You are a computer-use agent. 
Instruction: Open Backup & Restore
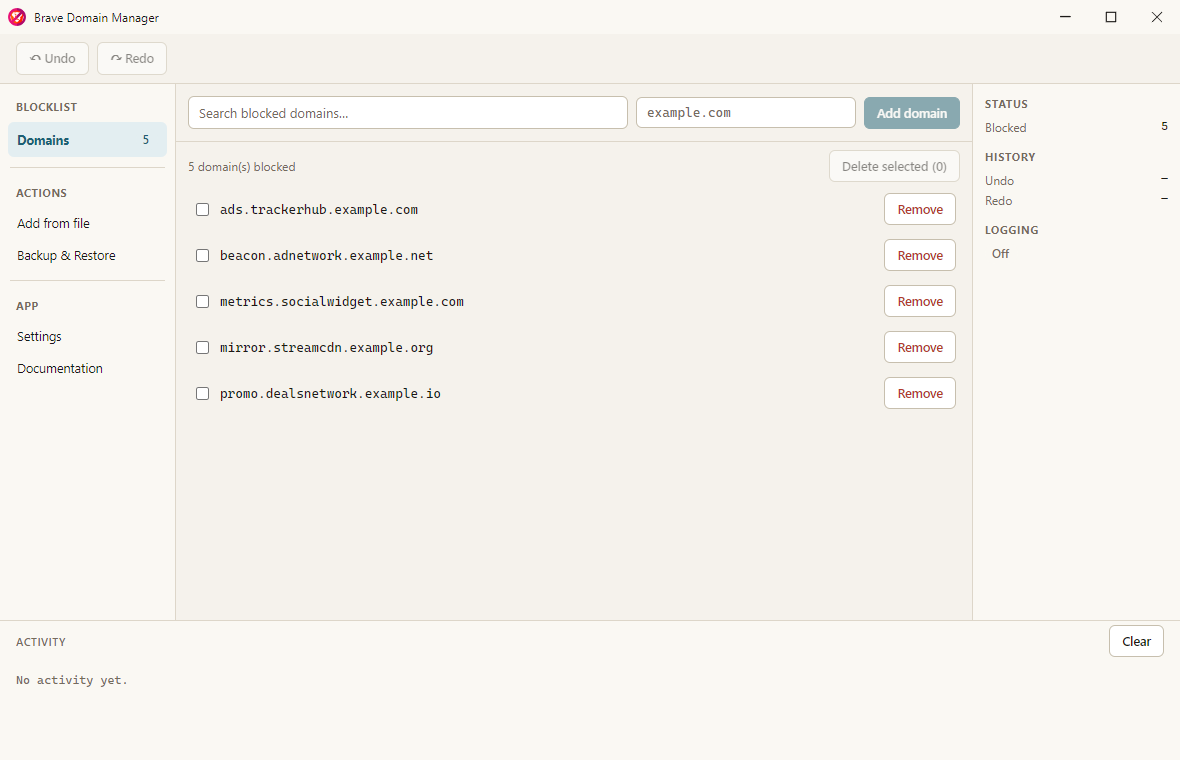66,256
